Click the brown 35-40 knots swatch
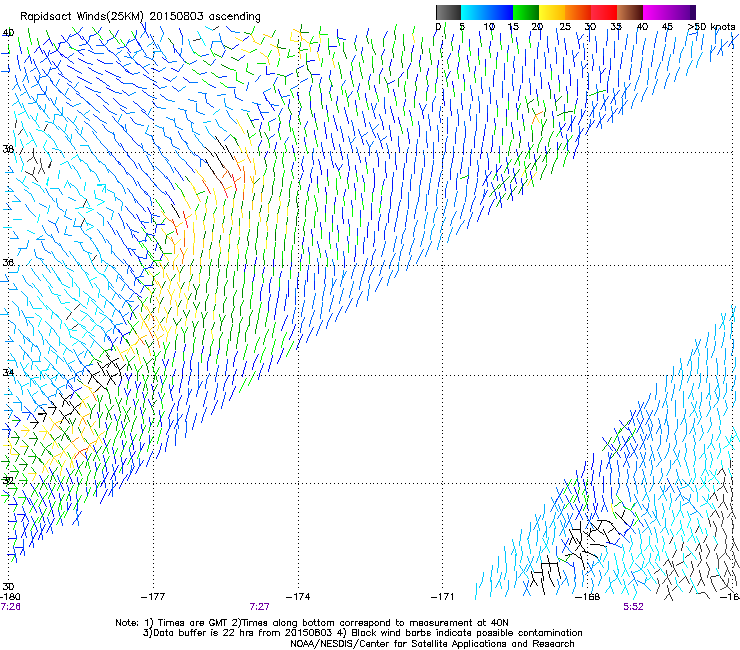This screenshot has width=740, height=650. tap(630, 12)
